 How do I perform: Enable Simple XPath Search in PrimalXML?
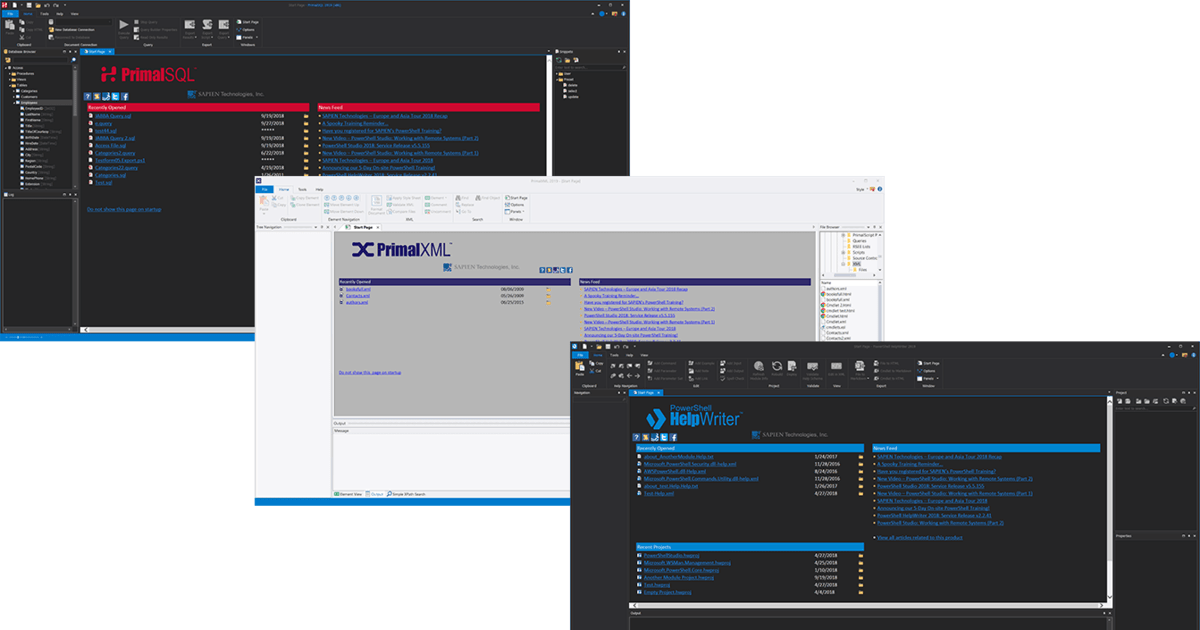click(x=407, y=493)
